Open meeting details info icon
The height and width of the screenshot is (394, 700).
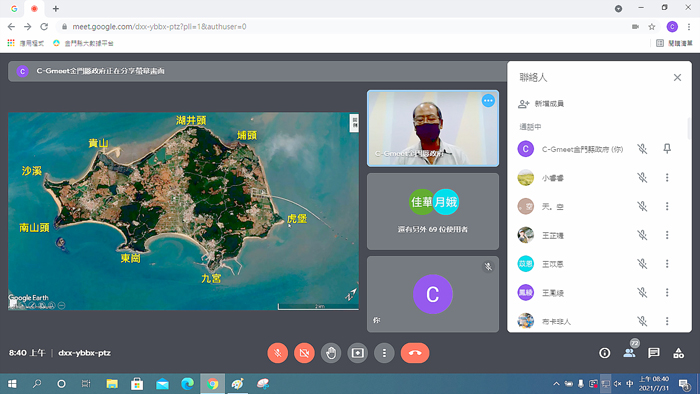(604, 353)
